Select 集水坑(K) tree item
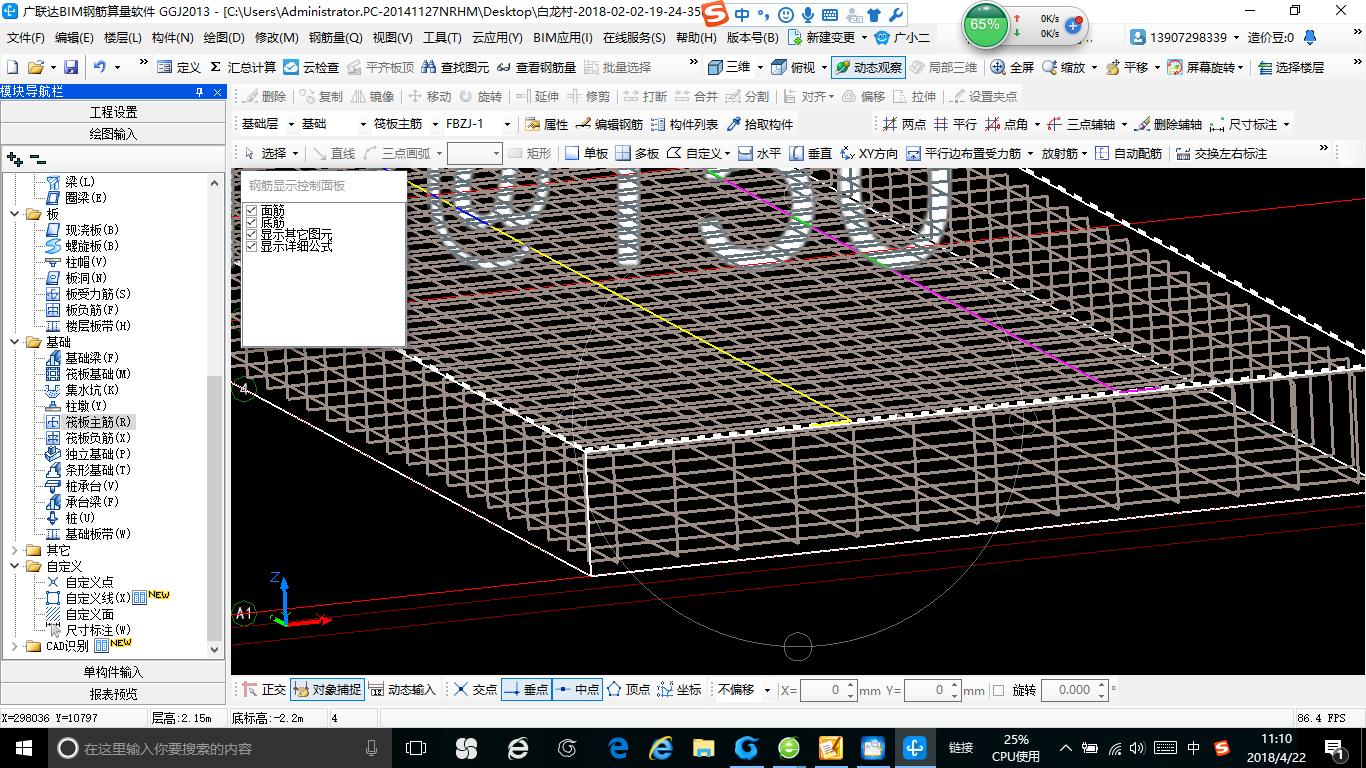The width and height of the screenshot is (1366, 768). (x=92, y=390)
